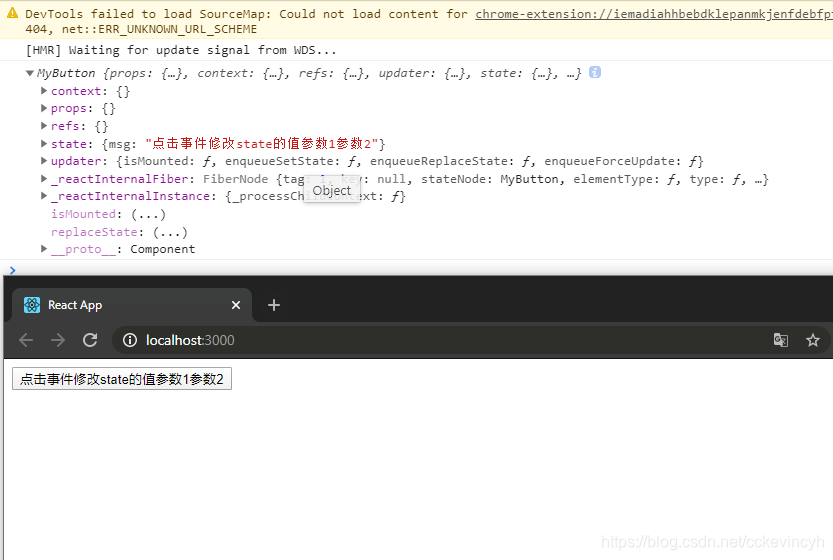Expand the __proto__ Component entry
This screenshot has height=560, width=833.
pyautogui.click(x=44, y=249)
